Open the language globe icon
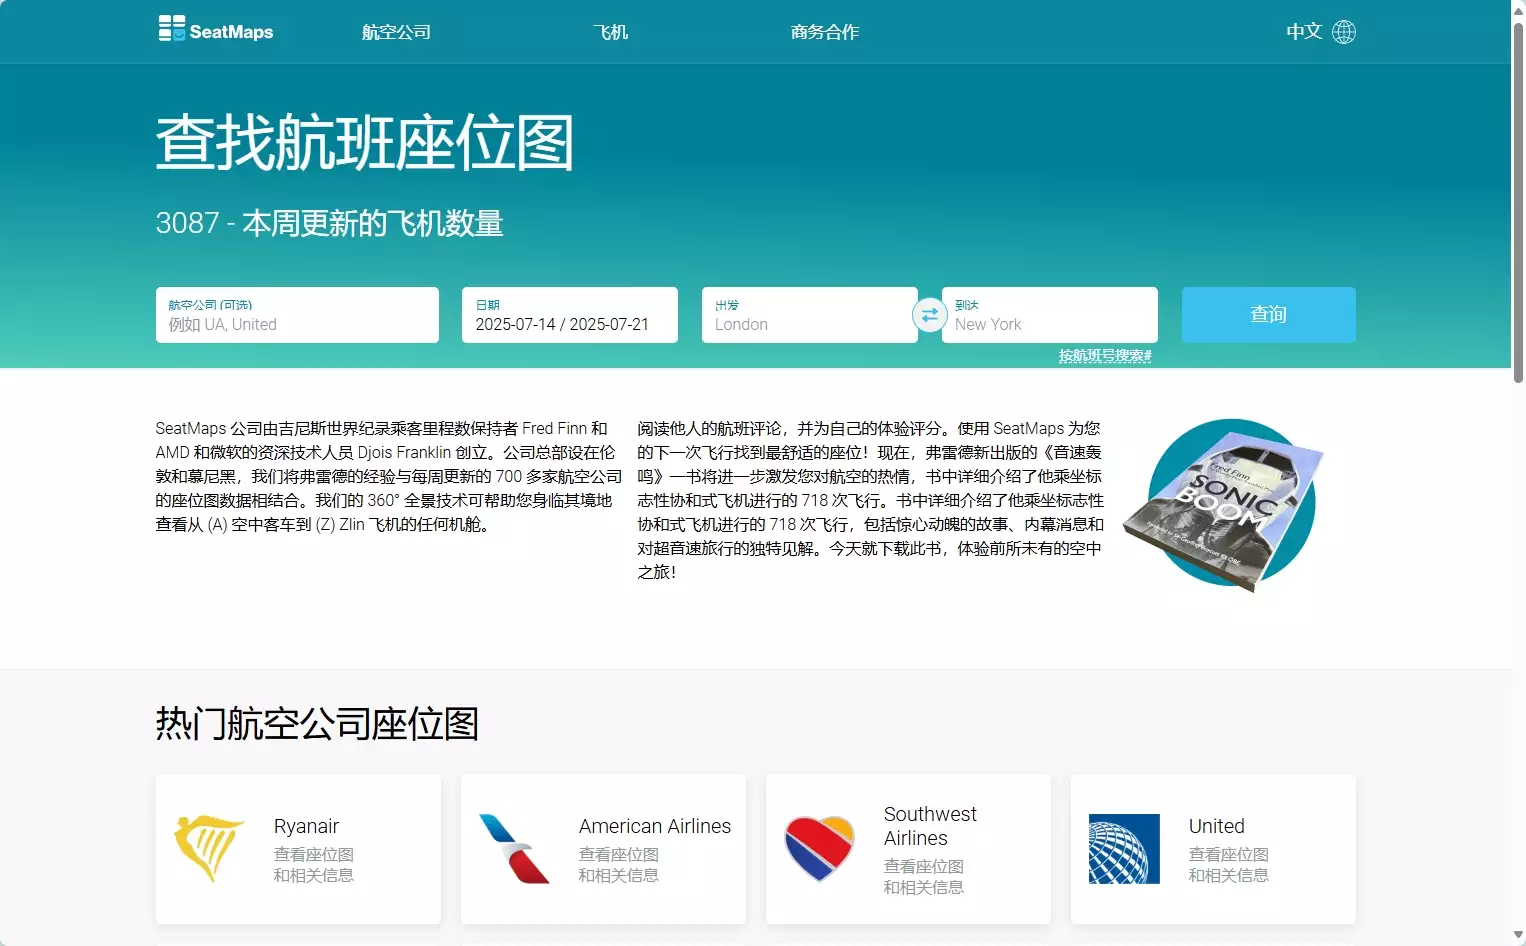 pyautogui.click(x=1344, y=32)
